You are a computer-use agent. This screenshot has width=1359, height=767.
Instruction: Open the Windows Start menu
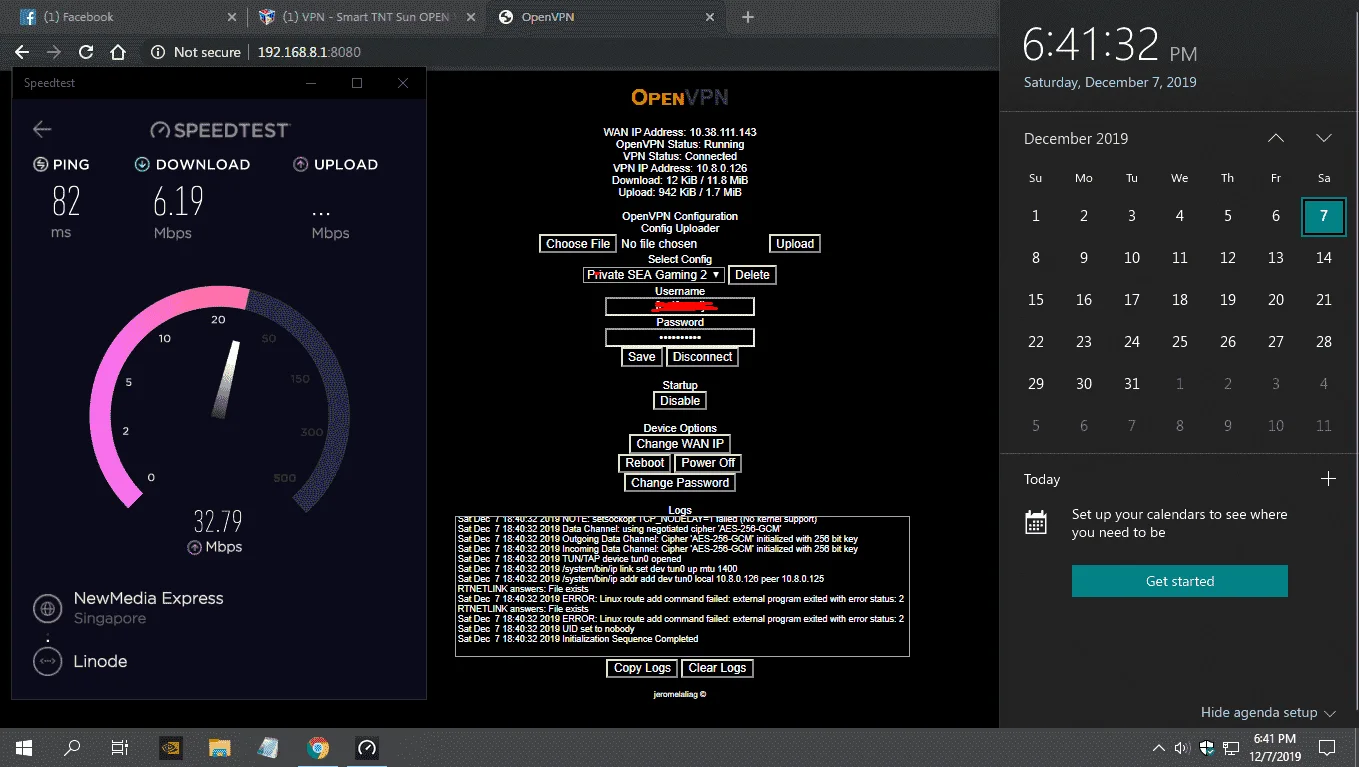(x=24, y=747)
